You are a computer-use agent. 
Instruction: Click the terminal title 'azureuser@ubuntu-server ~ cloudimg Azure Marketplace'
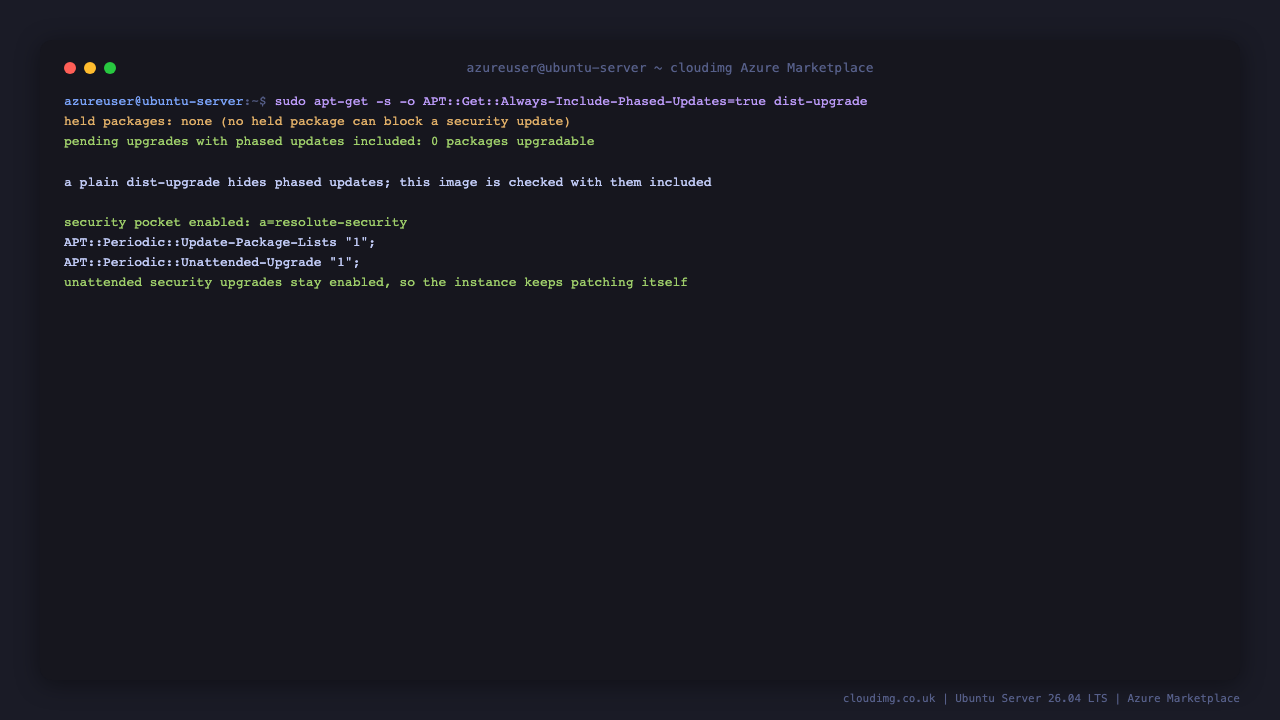[x=670, y=68]
